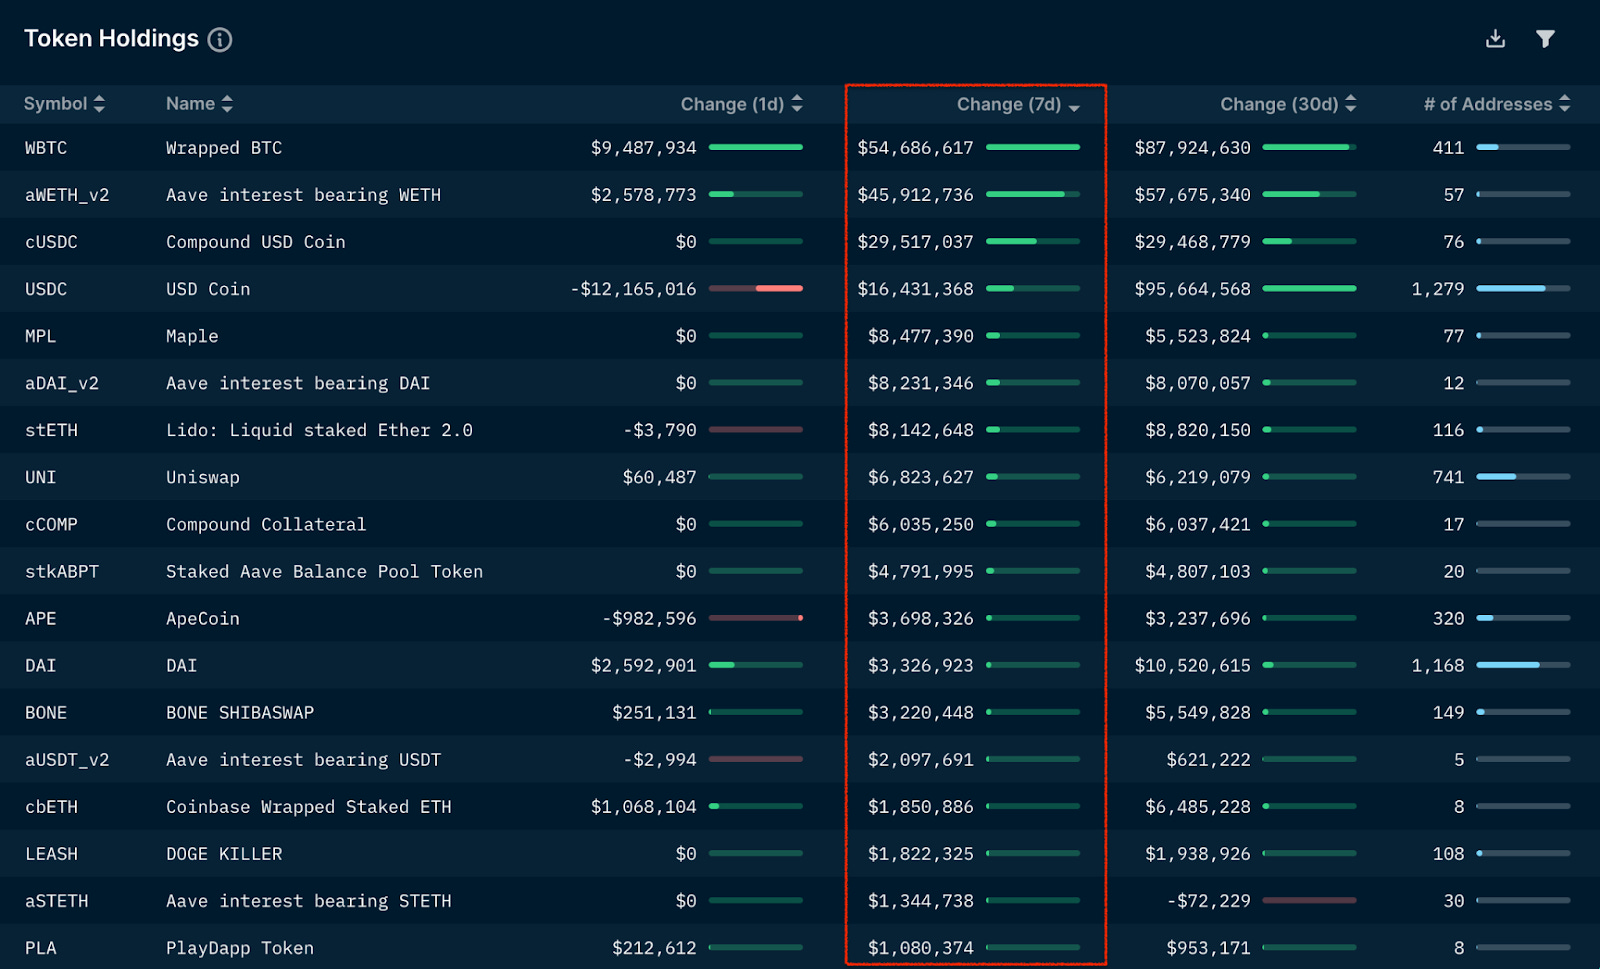Click the $29,517,037 7d change value

[915, 242]
